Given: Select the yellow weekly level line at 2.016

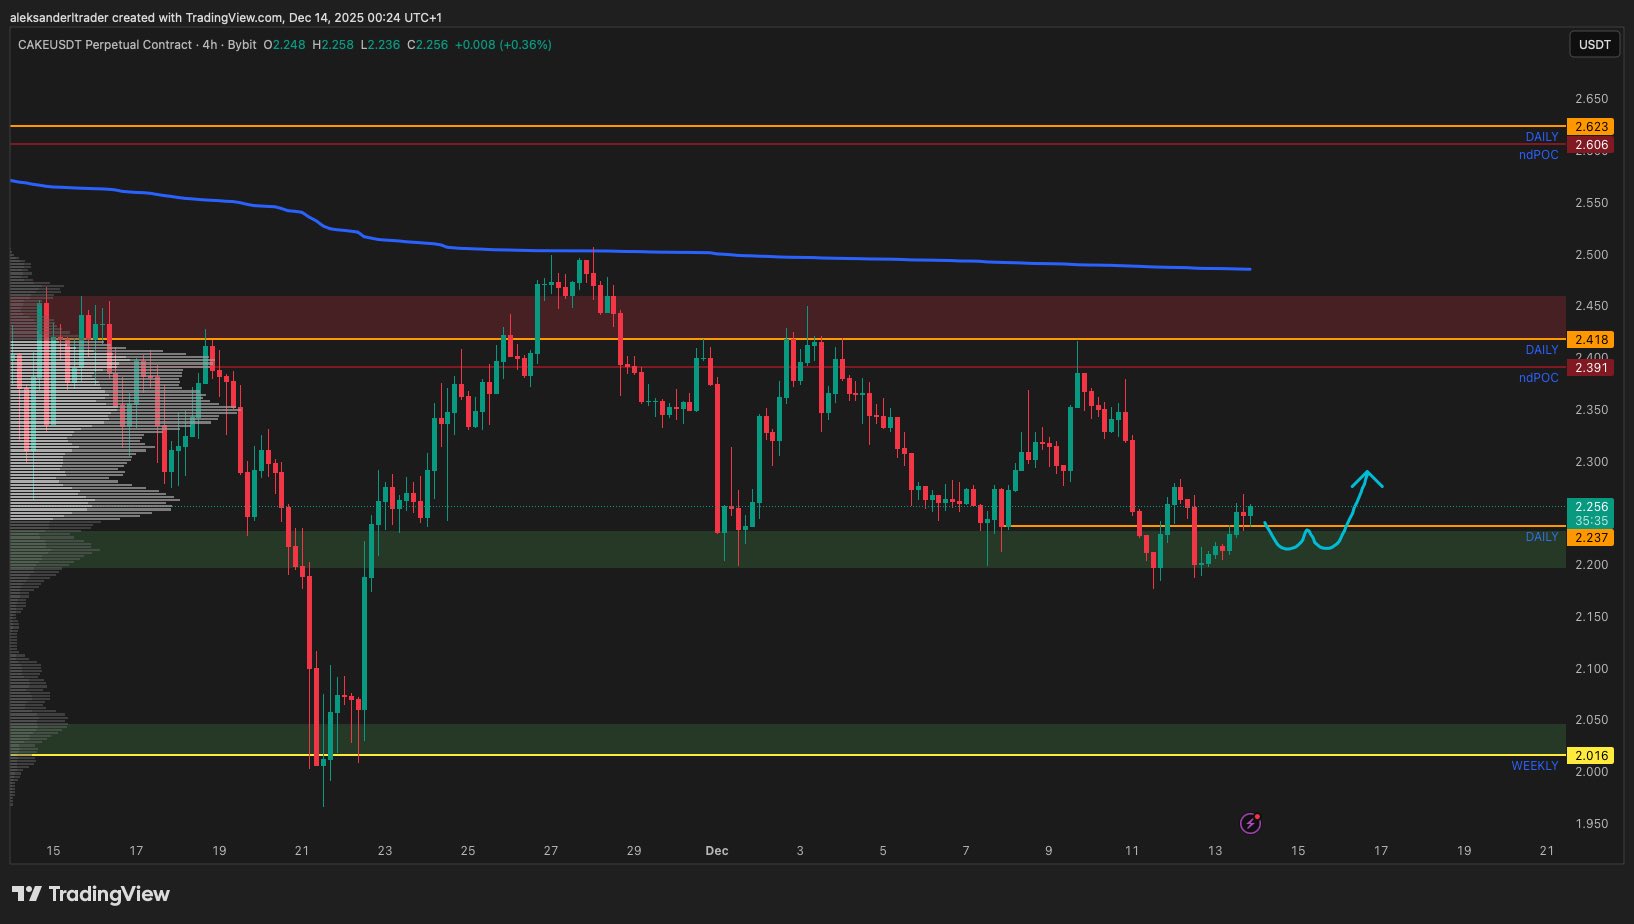Looking at the screenshot, I should pos(787,755).
